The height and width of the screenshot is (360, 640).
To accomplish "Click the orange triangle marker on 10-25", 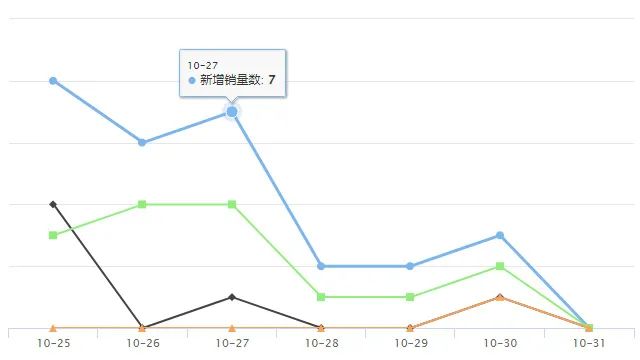I will point(53,328).
